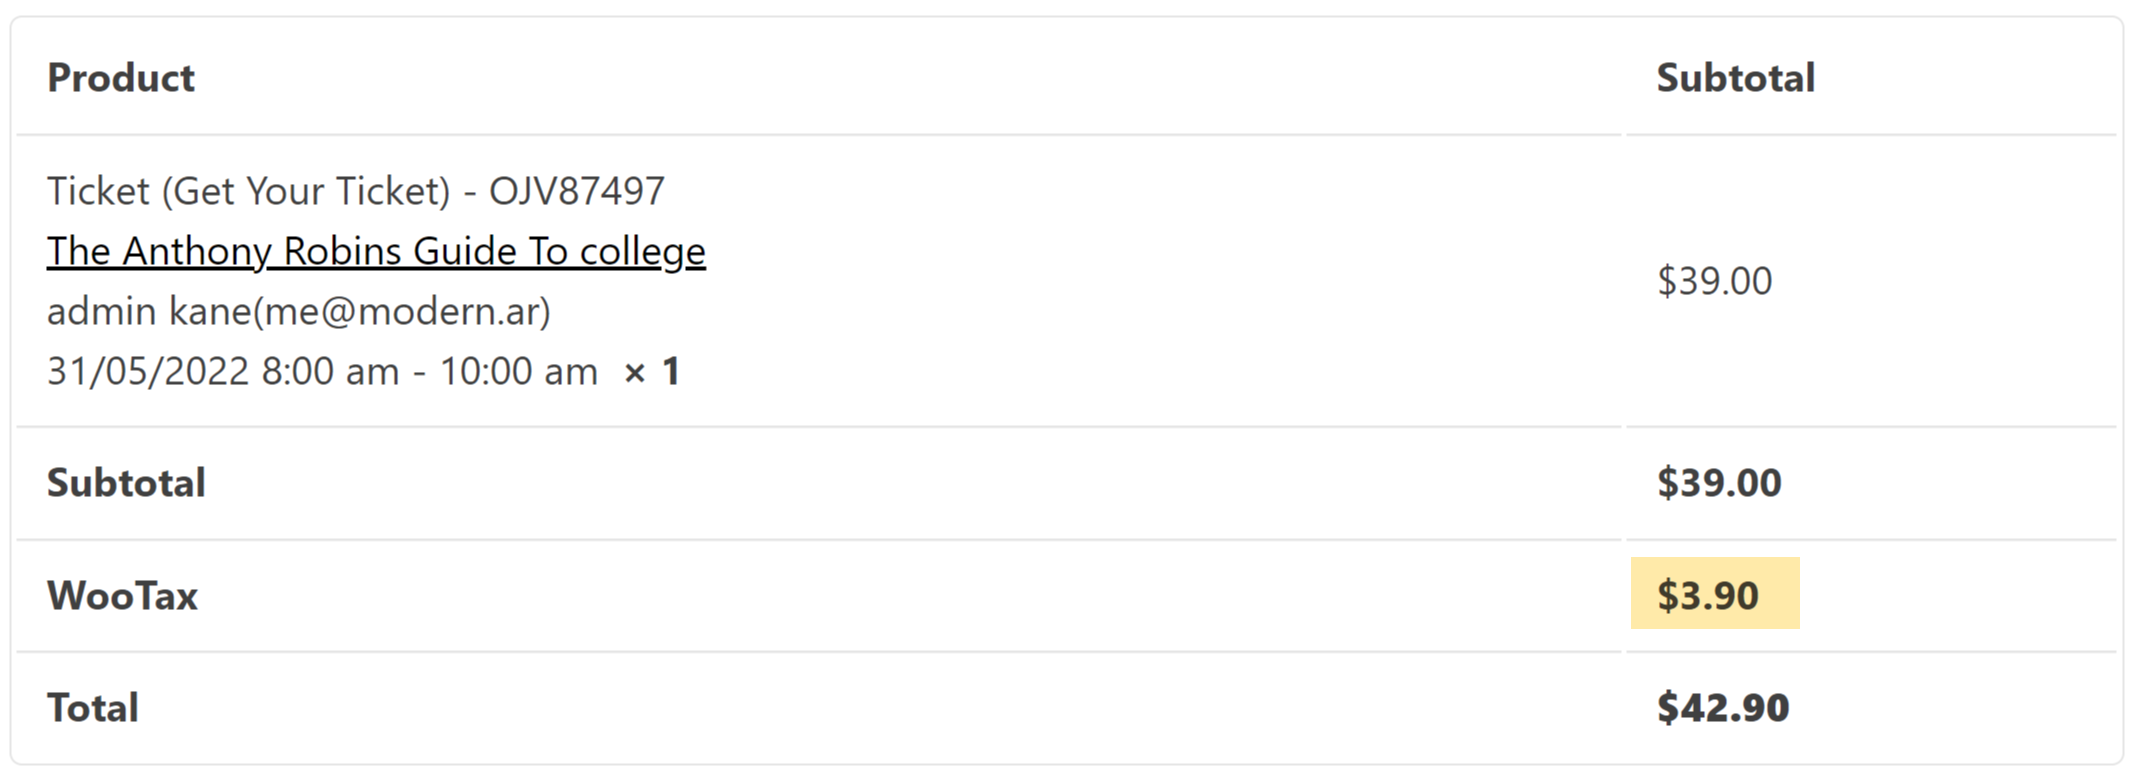Click the $42.90 total amount
The image size is (2137, 782).
tap(1722, 708)
